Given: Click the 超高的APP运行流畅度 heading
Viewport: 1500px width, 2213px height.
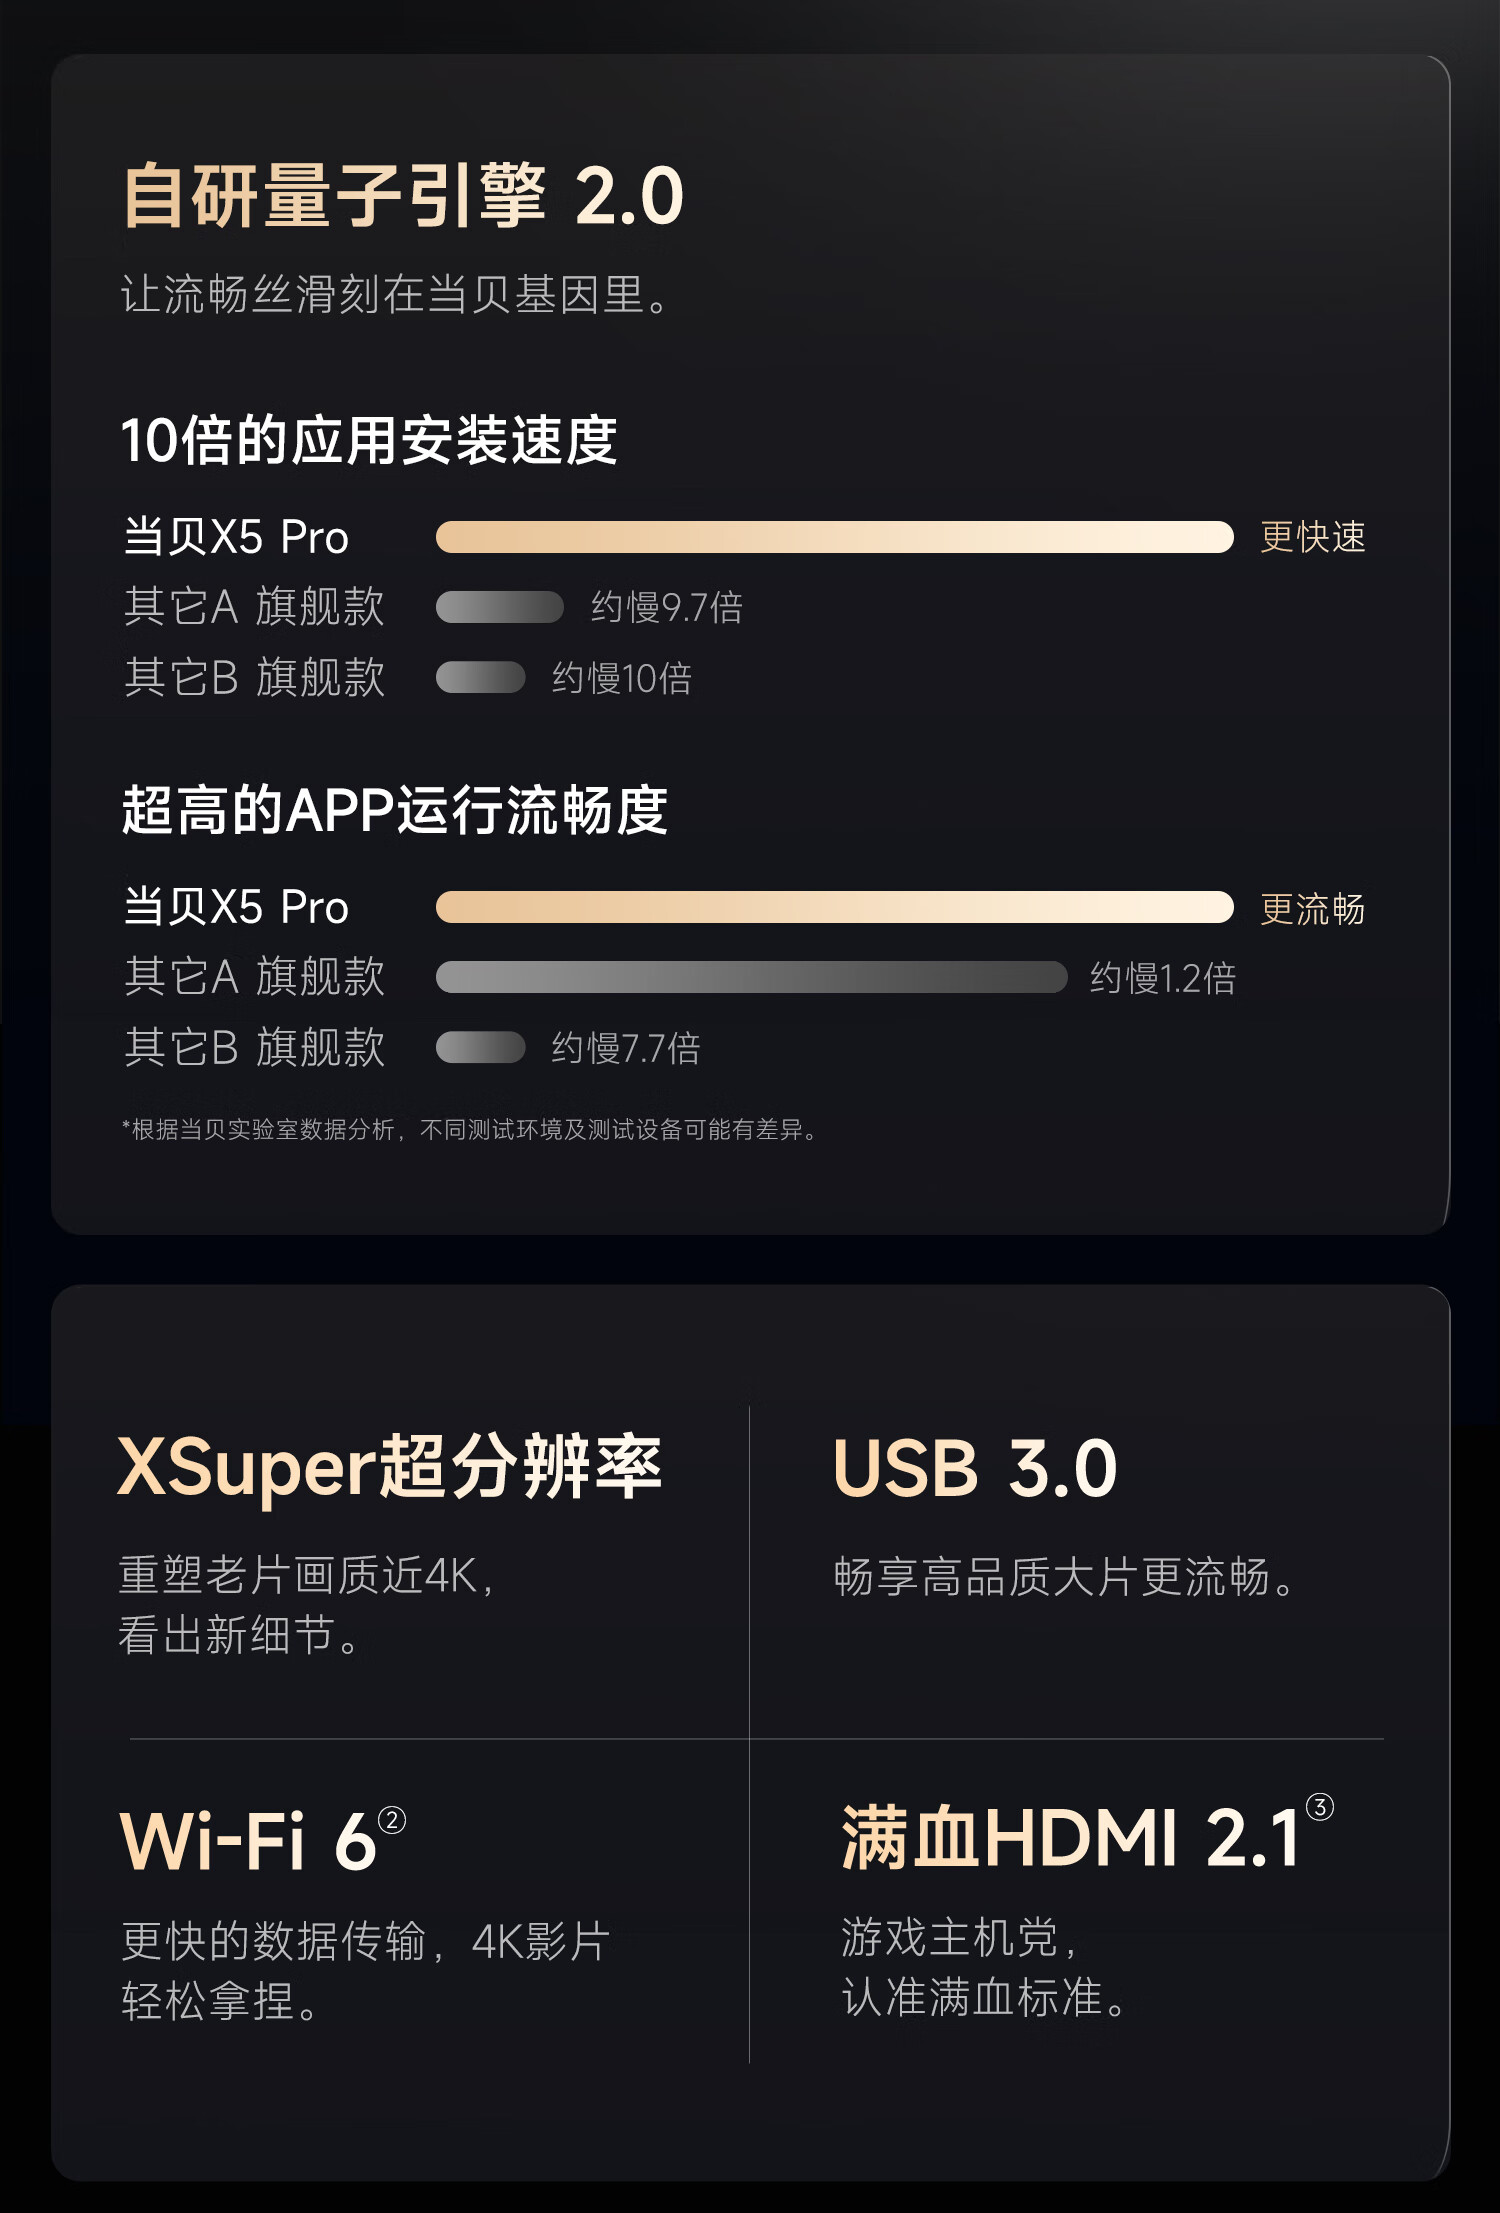Looking at the screenshot, I should pos(394,810).
